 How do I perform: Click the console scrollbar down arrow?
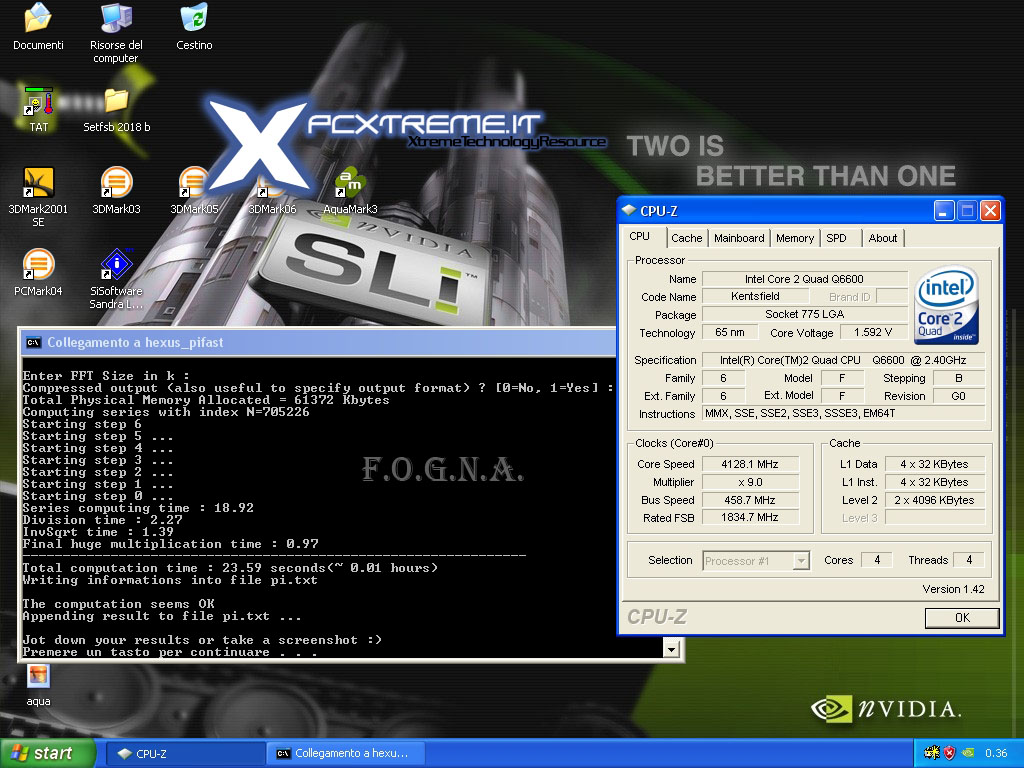tap(671, 648)
